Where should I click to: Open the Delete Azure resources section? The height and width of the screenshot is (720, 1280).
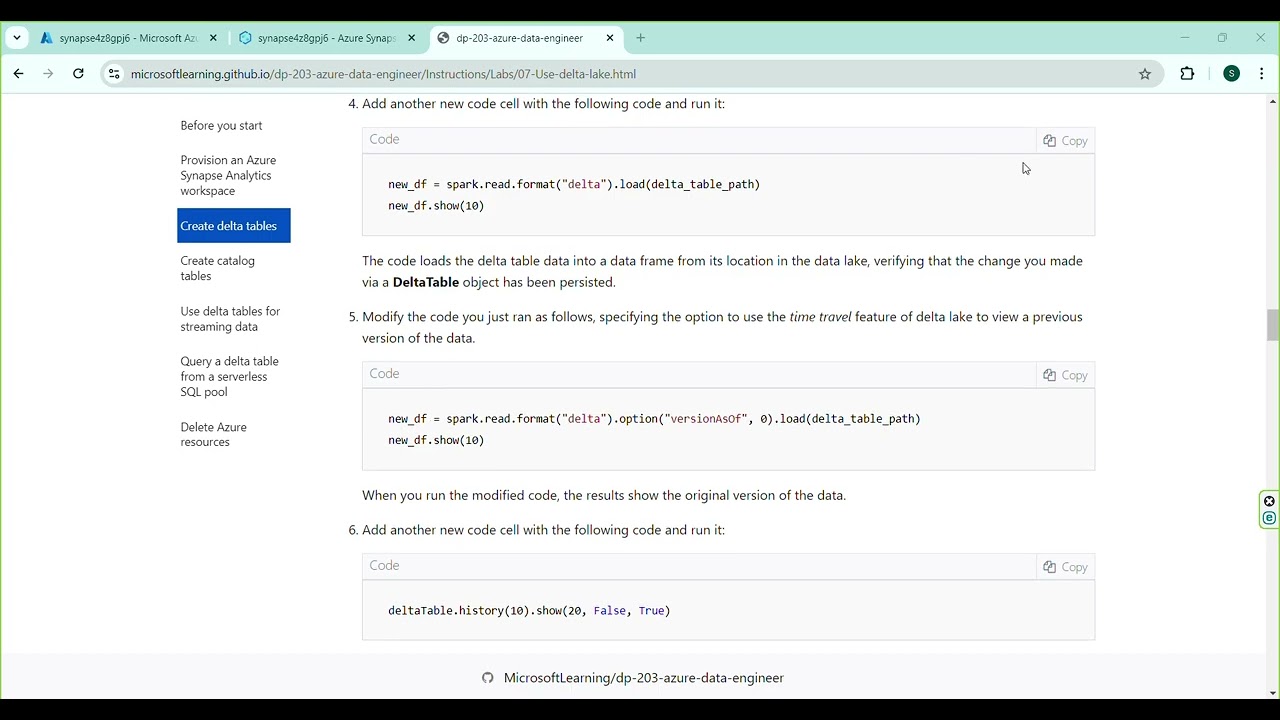(213, 435)
